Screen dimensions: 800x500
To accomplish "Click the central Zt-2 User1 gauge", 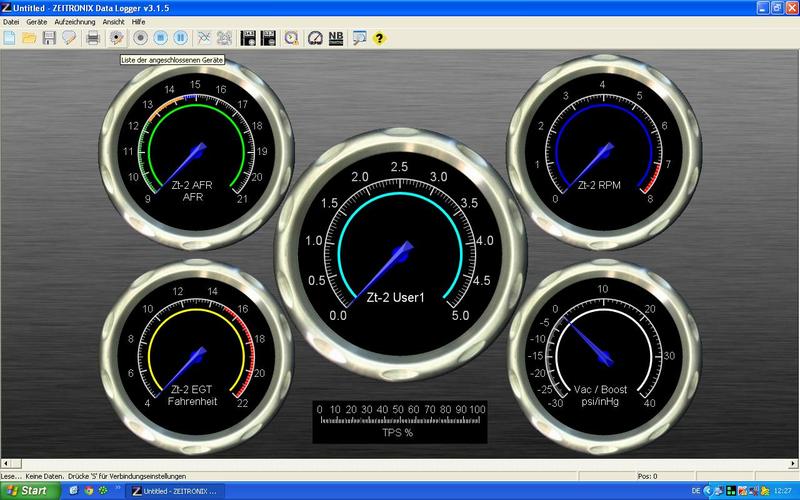I will (401, 254).
